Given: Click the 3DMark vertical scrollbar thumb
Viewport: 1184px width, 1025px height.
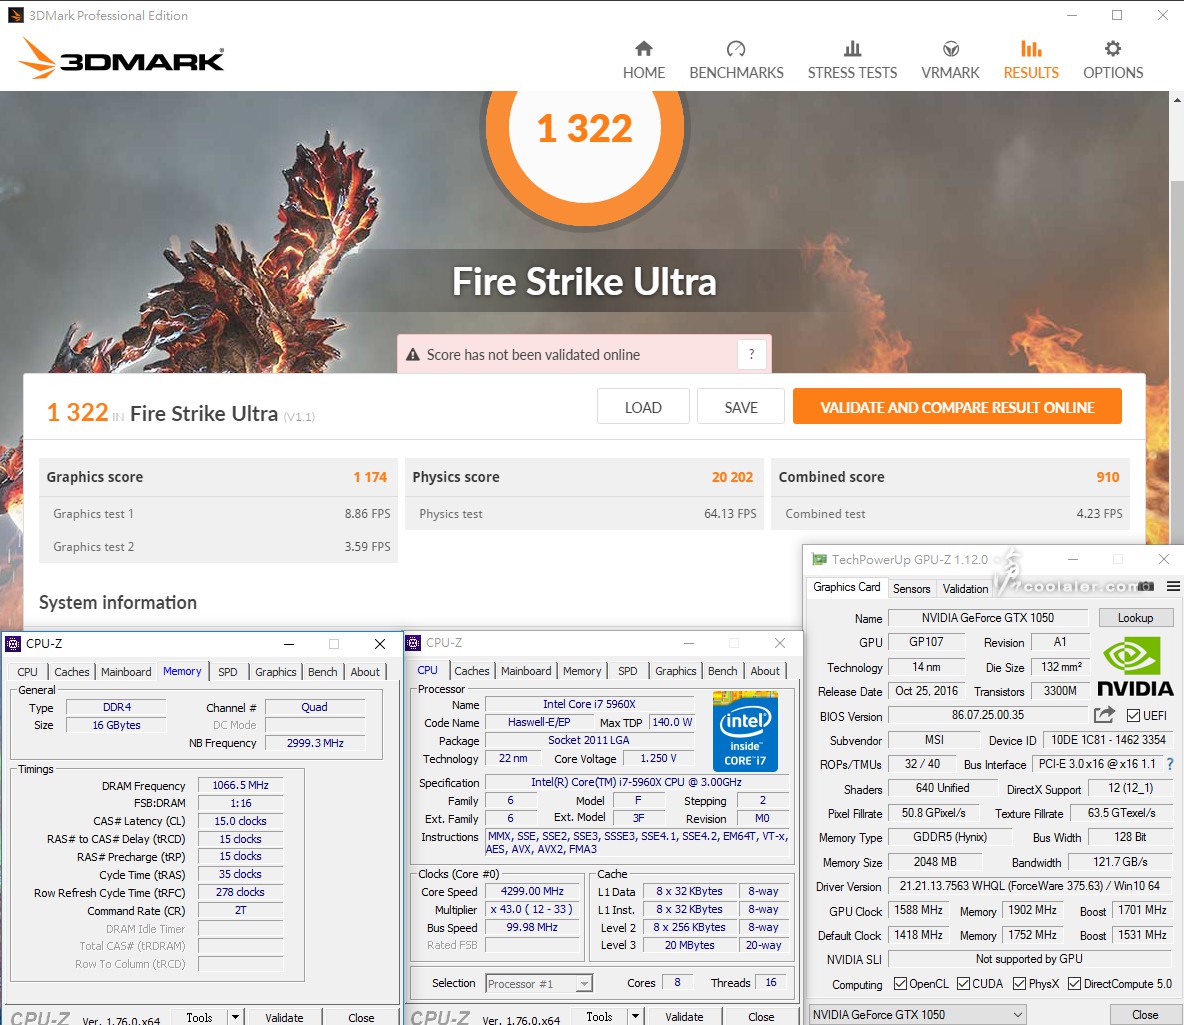Looking at the screenshot, I should click(x=1177, y=363).
